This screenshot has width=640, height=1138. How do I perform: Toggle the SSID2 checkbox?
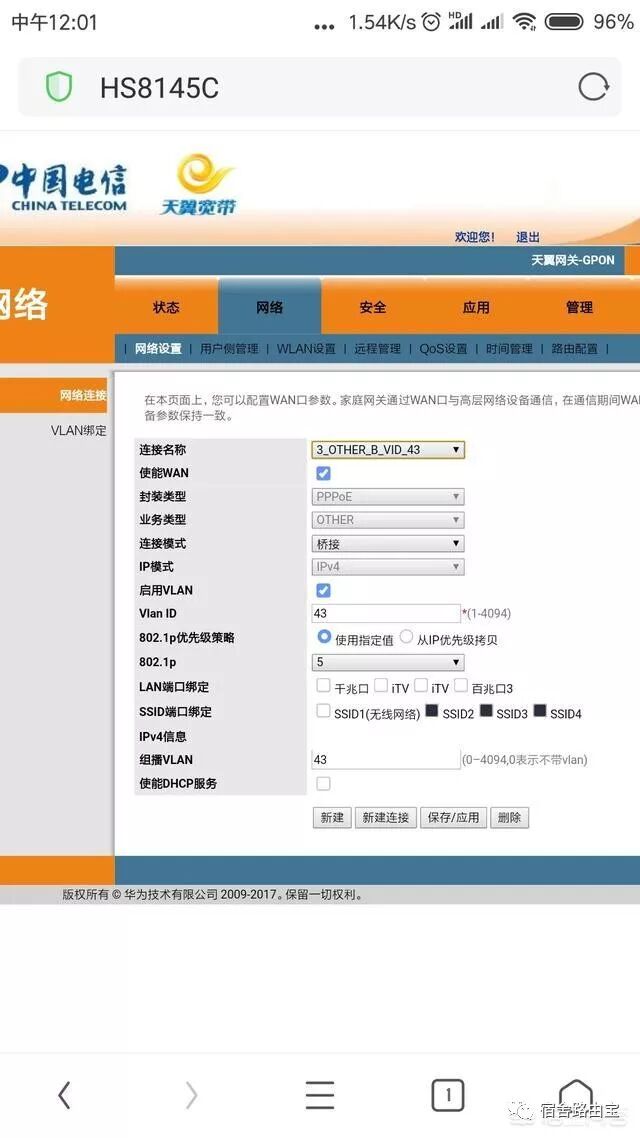point(432,711)
